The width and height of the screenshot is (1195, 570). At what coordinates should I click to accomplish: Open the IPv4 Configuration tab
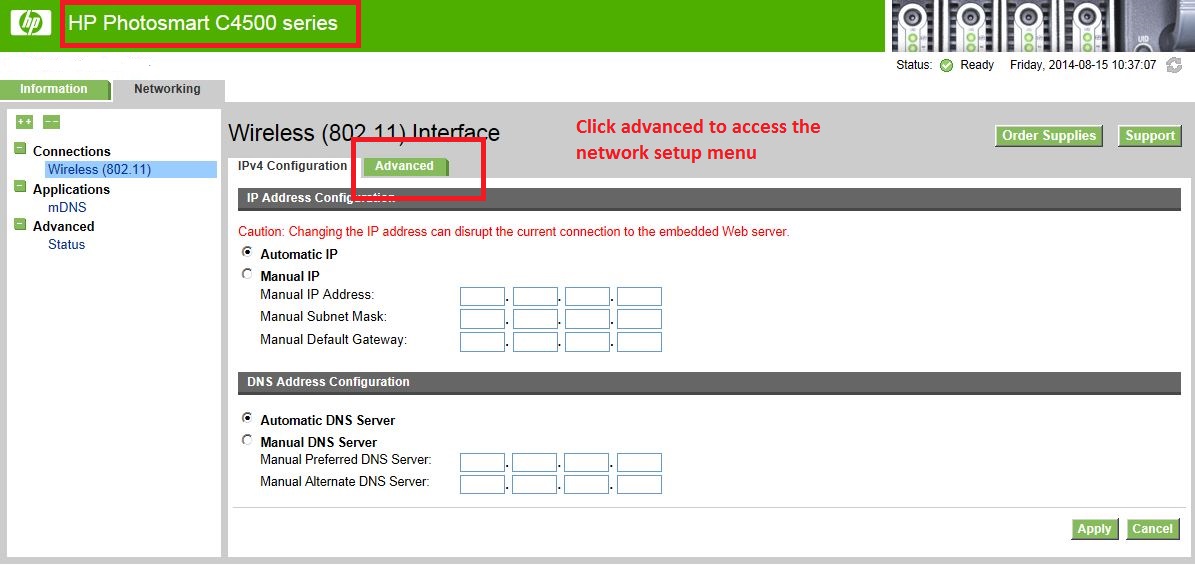(x=293, y=166)
